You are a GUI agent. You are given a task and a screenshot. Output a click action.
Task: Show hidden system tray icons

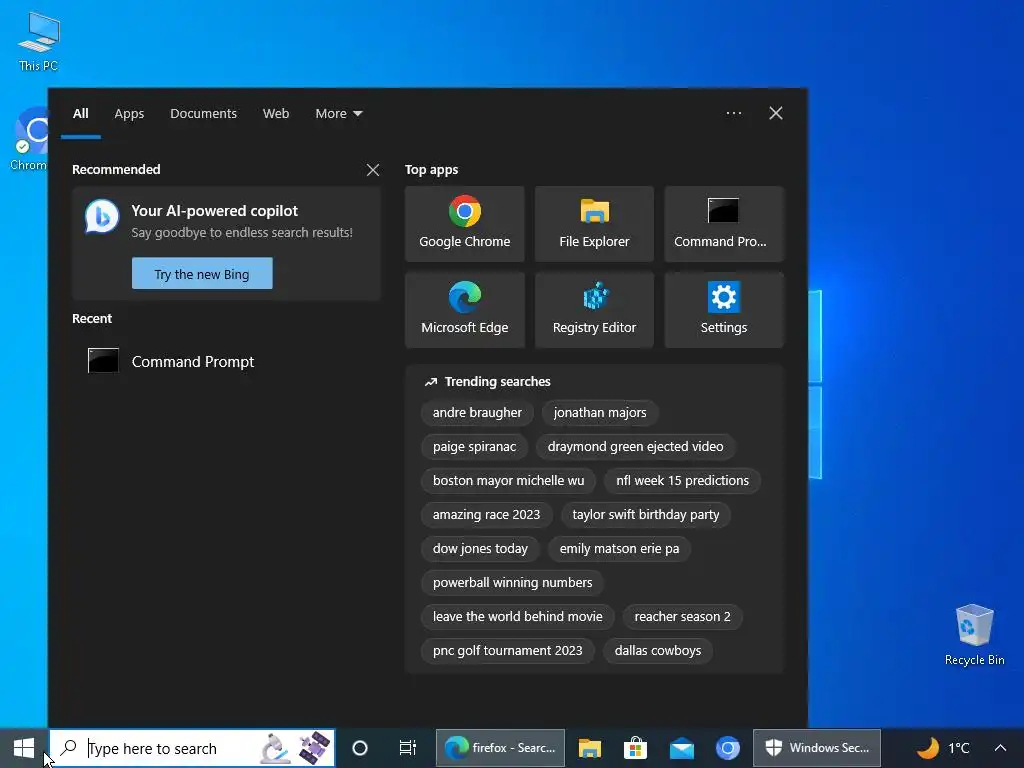[1000, 748]
